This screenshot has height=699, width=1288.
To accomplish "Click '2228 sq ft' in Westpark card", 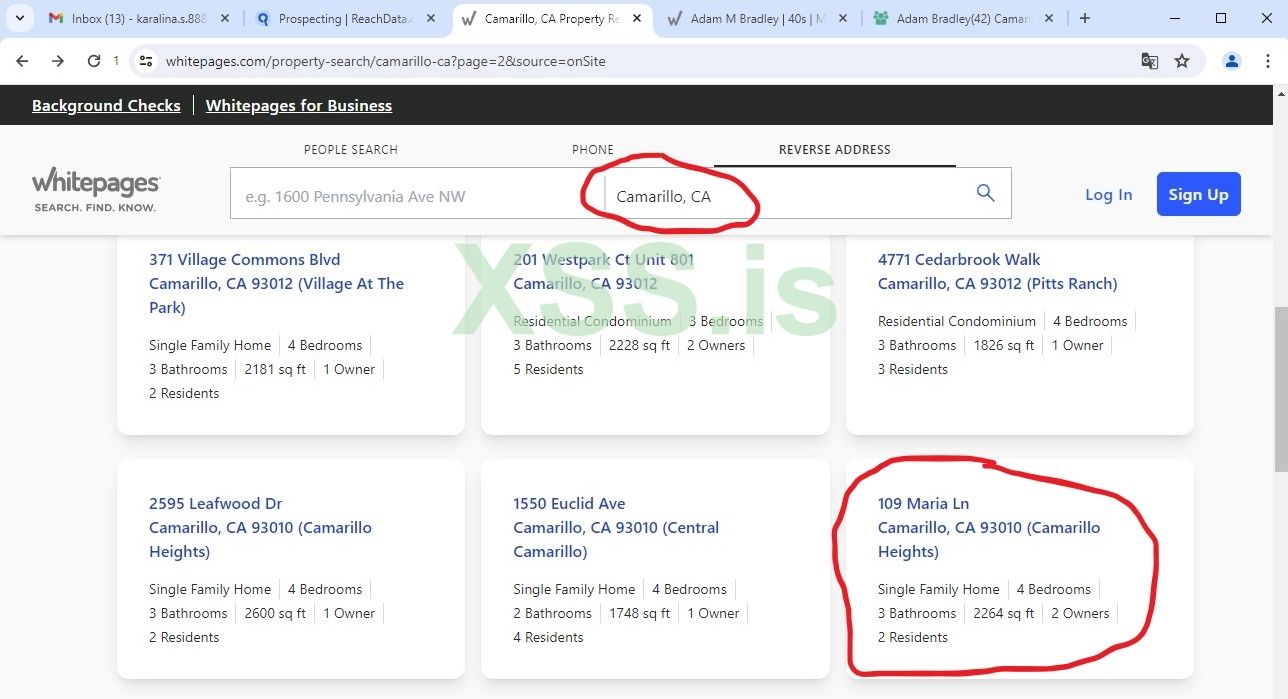I will tap(639, 345).
